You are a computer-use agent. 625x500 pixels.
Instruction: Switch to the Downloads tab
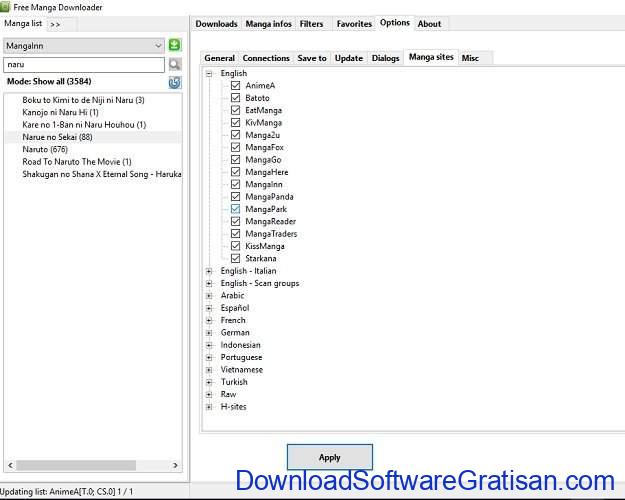click(x=216, y=24)
